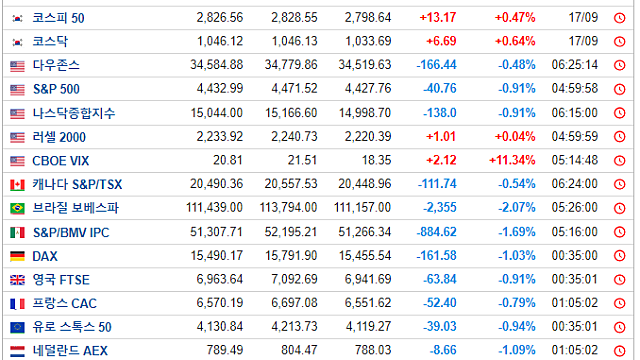The image size is (640, 360).
Task: Go to the 유로 스톡스 50 page
Action: pyautogui.click(x=72, y=327)
